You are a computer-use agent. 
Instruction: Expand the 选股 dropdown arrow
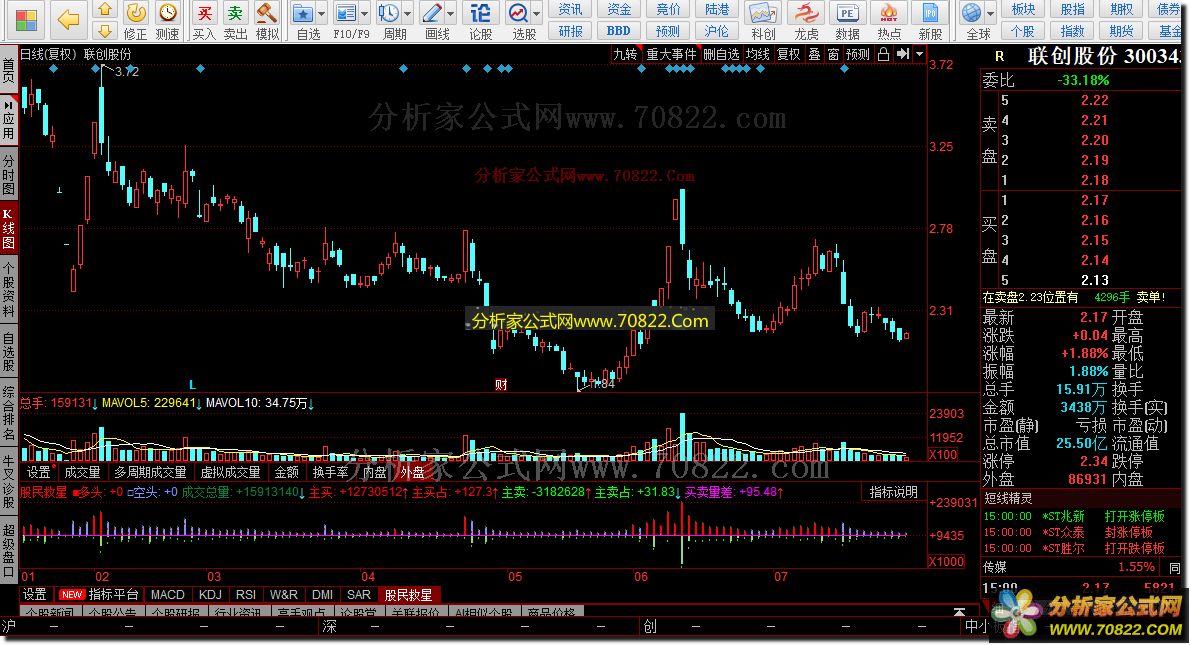[x=536, y=14]
